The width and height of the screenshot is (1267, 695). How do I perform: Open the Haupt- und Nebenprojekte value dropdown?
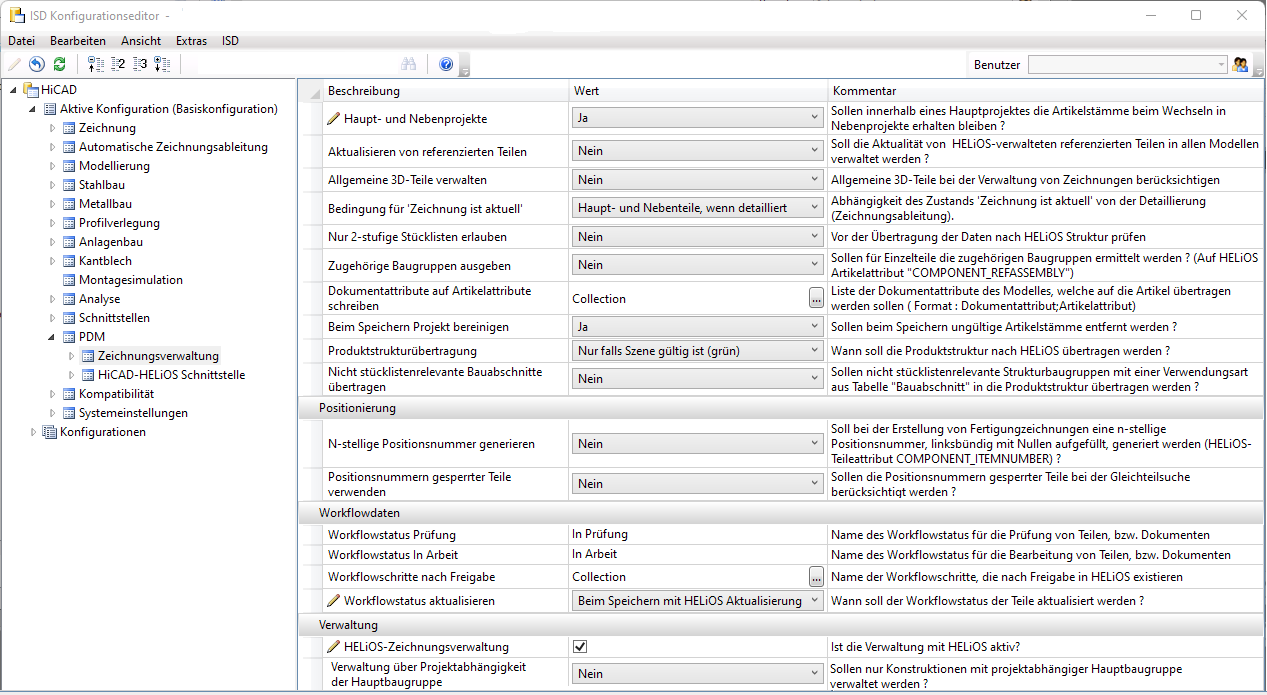click(x=697, y=118)
